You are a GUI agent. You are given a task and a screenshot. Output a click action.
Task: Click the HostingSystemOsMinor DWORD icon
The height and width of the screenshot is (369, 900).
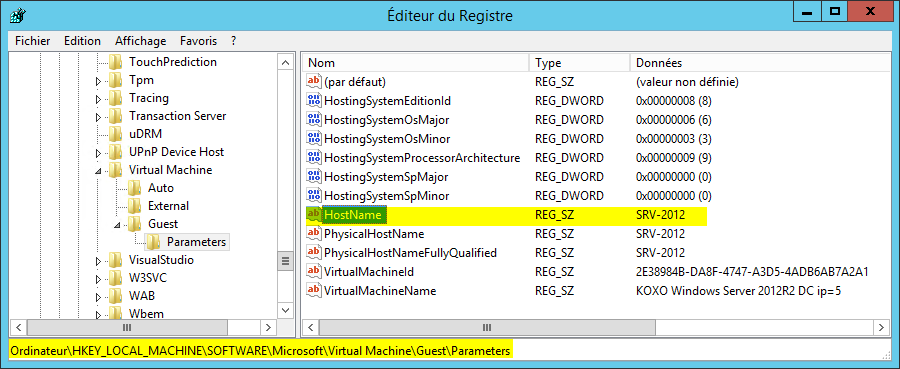313,138
